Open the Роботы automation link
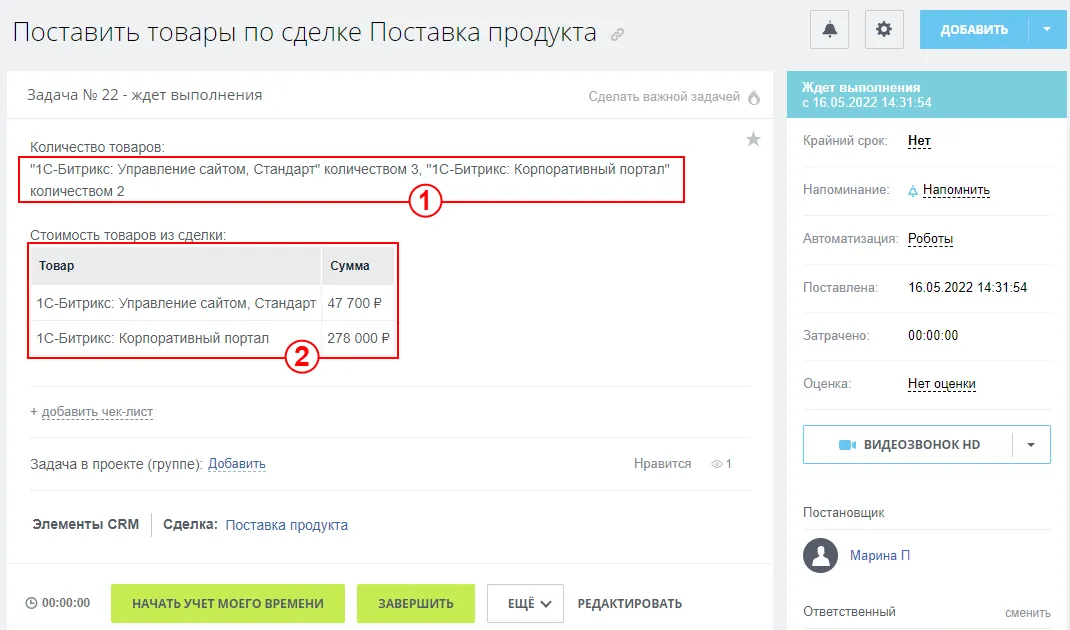 (930, 239)
